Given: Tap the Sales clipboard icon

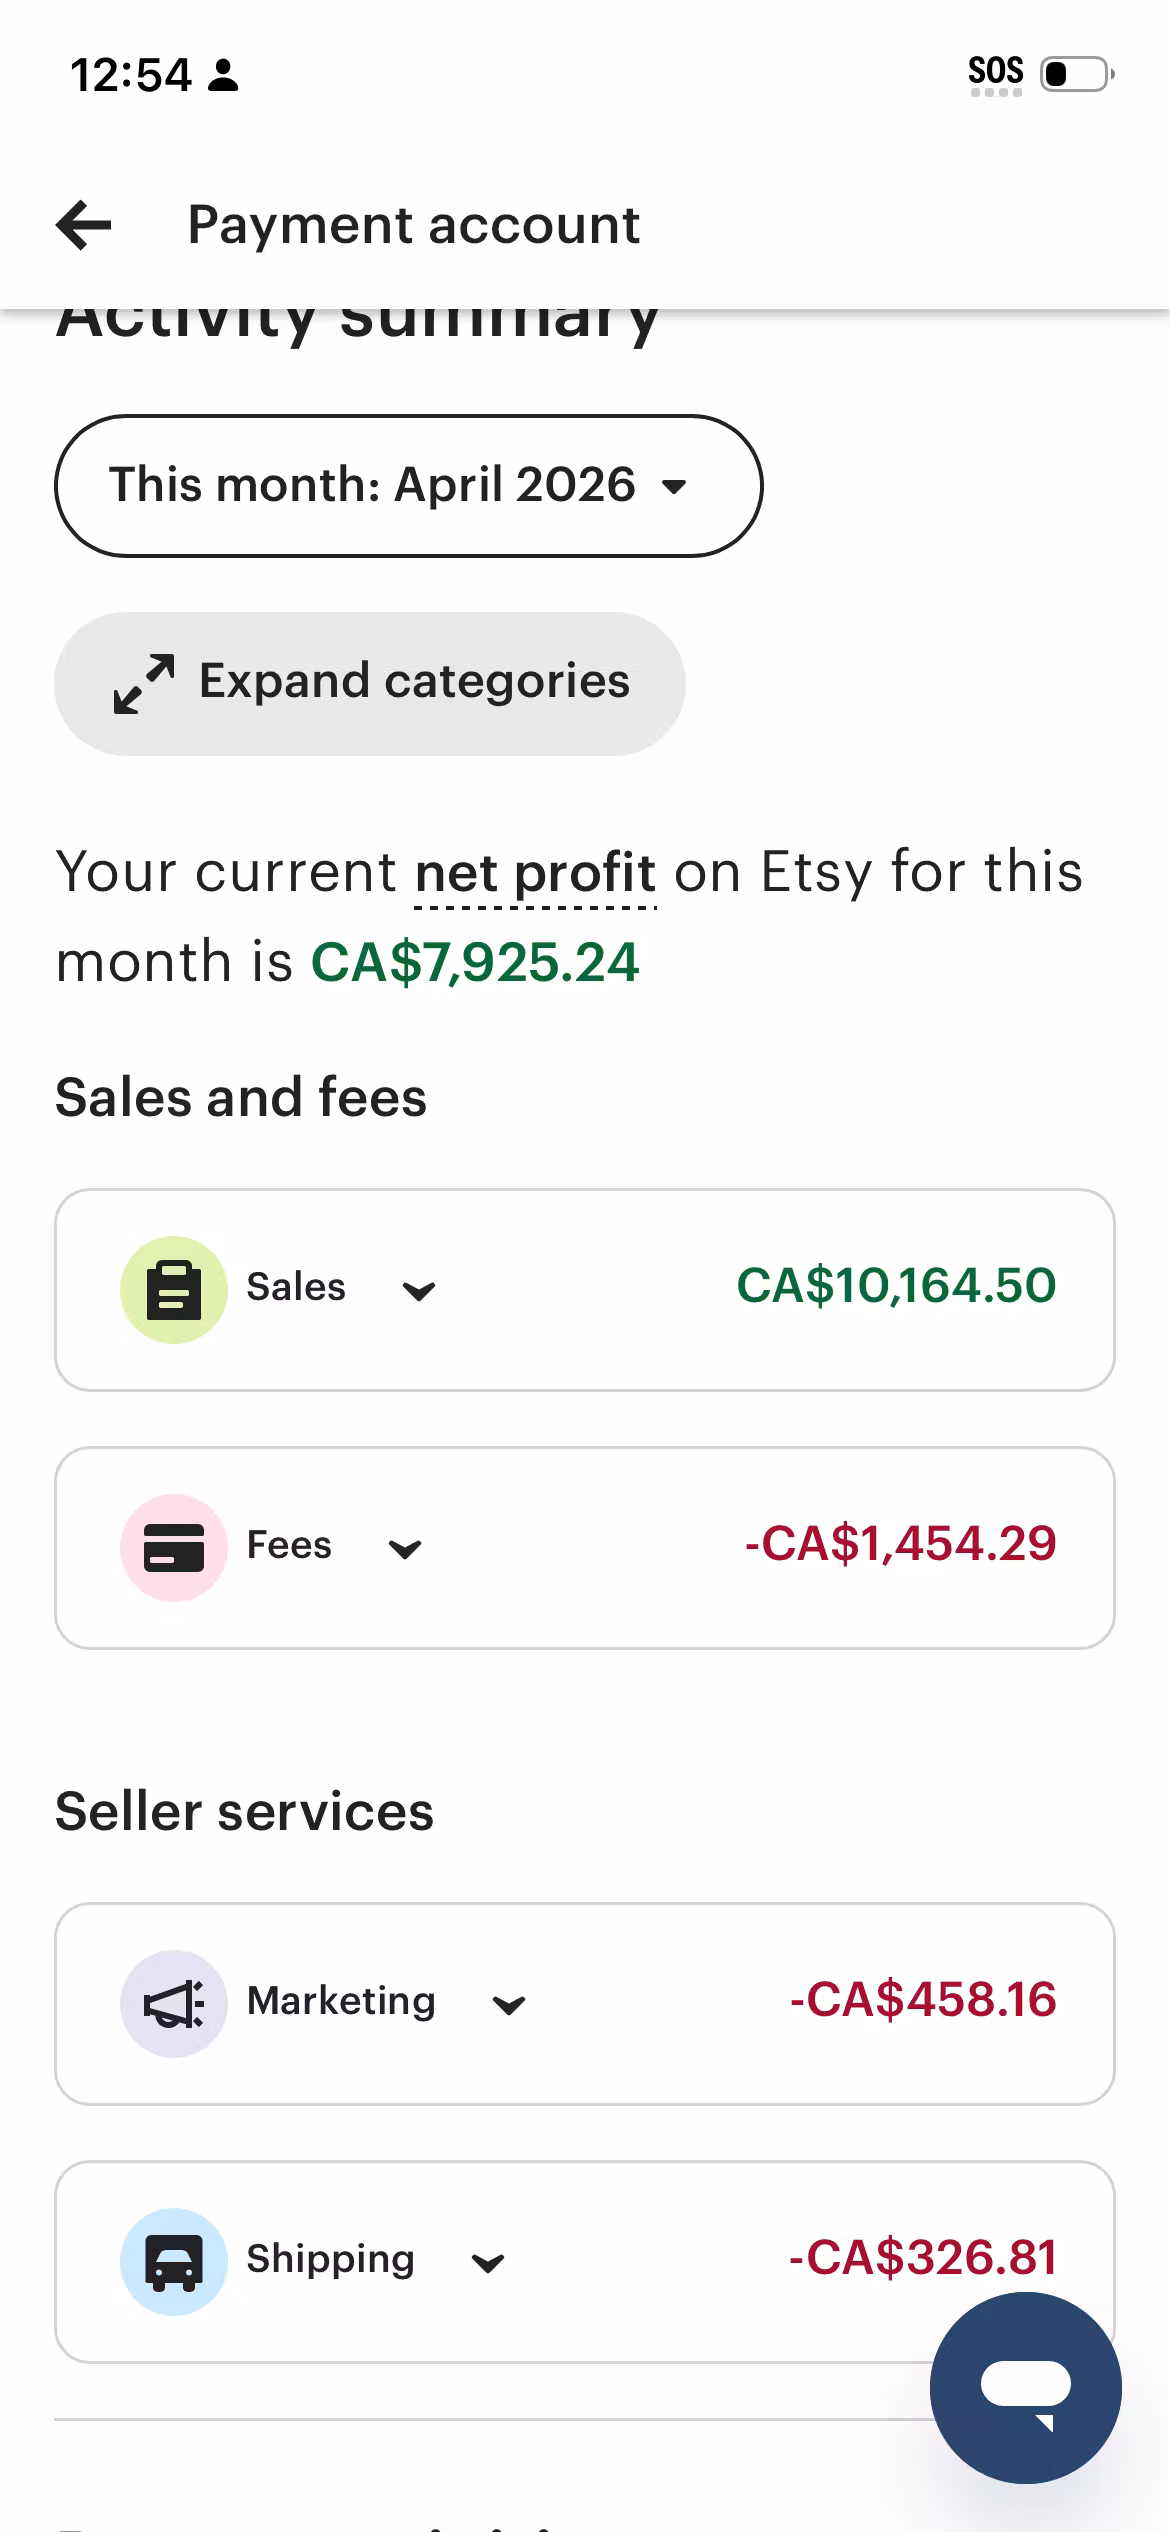Looking at the screenshot, I should tap(174, 1289).
